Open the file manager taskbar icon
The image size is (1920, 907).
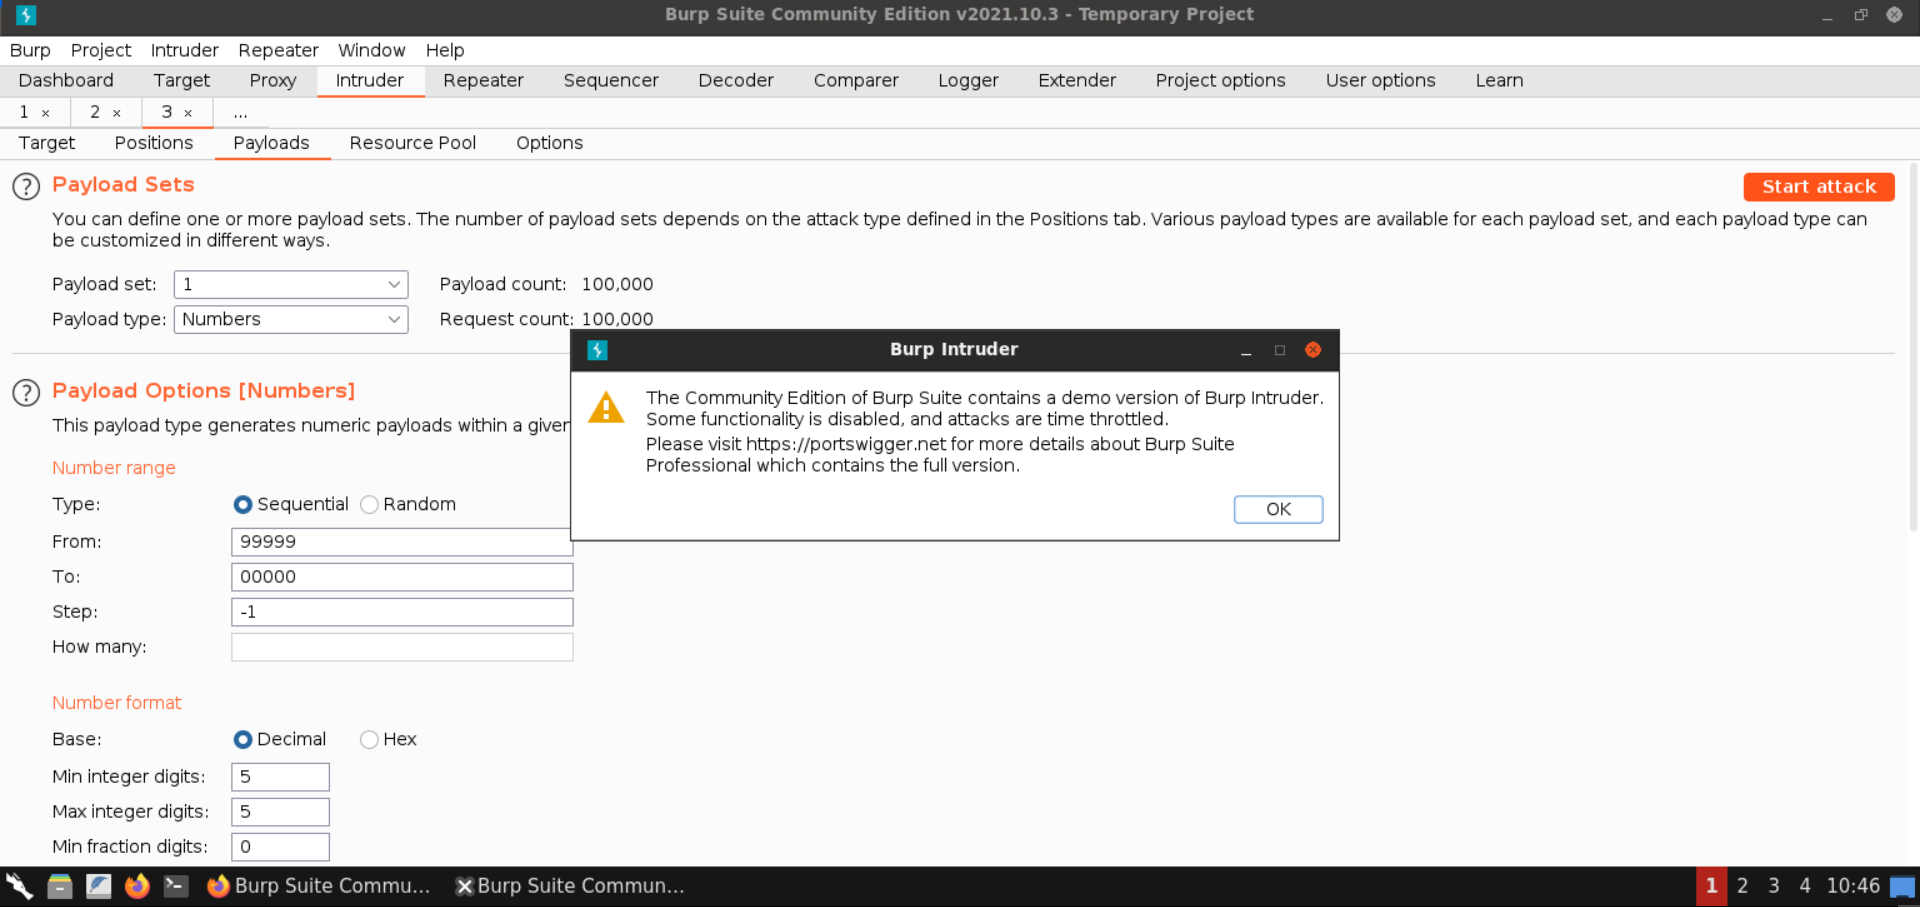click(x=60, y=886)
